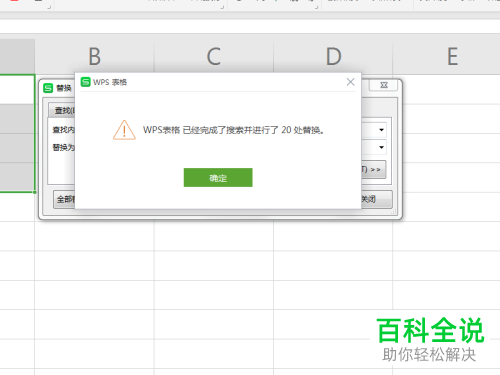
Task: Select column B header
Action: 95,56
